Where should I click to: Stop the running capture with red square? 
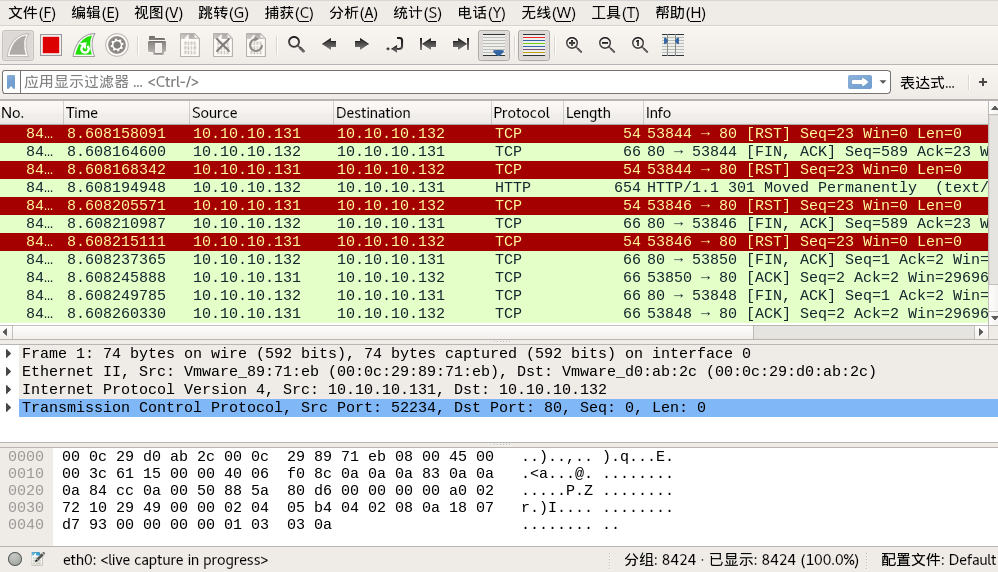pos(51,45)
